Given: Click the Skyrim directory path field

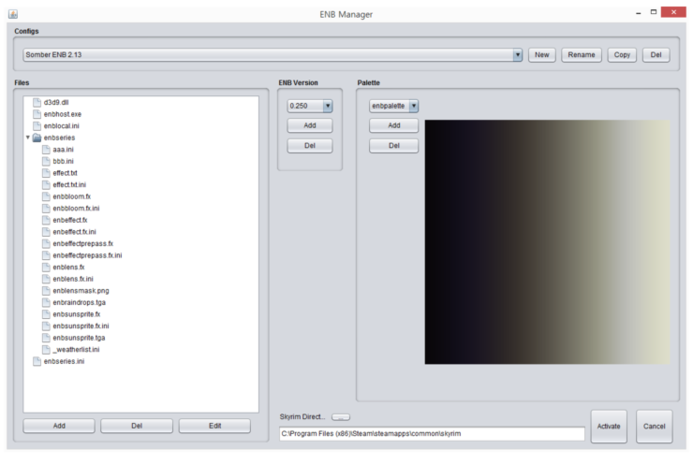Looking at the screenshot, I should pyautogui.click(x=432, y=434).
